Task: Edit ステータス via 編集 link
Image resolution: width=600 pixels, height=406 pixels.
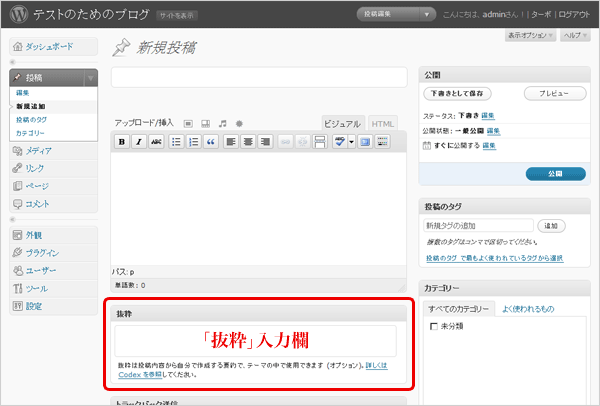Action: point(488,116)
